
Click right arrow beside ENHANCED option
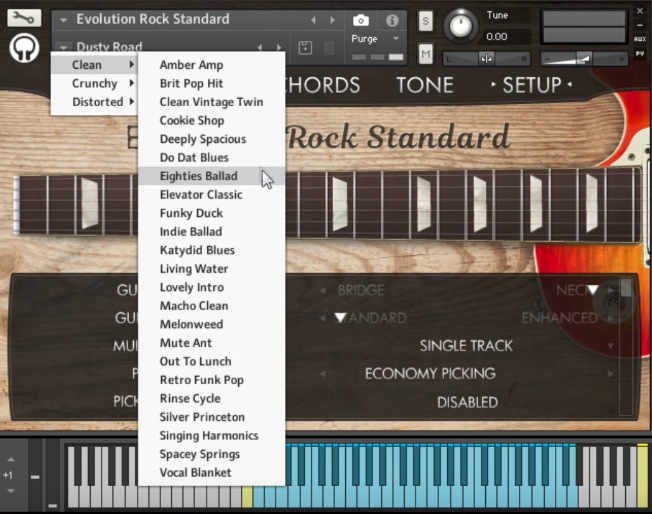(610, 318)
